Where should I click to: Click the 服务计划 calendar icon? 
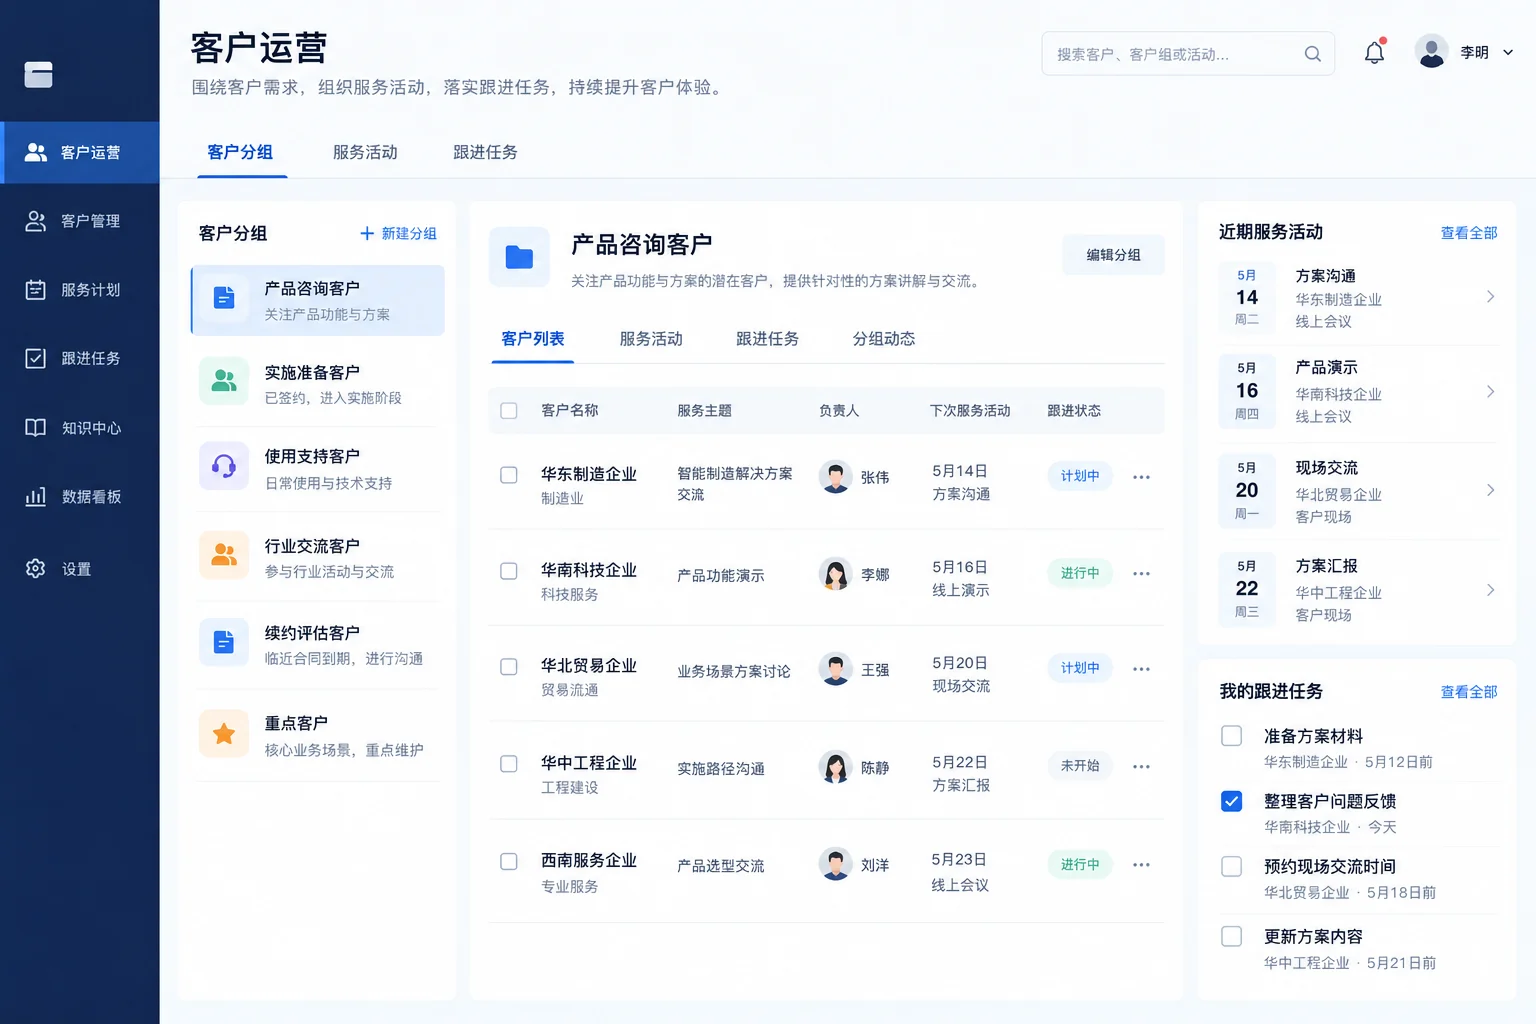pyautogui.click(x=36, y=290)
